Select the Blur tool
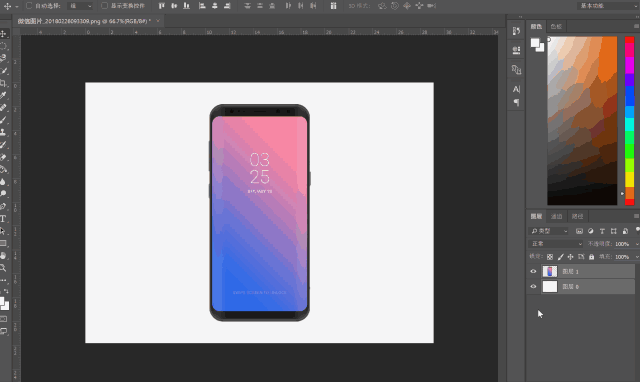The width and height of the screenshot is (640, 382). (3, 182)
